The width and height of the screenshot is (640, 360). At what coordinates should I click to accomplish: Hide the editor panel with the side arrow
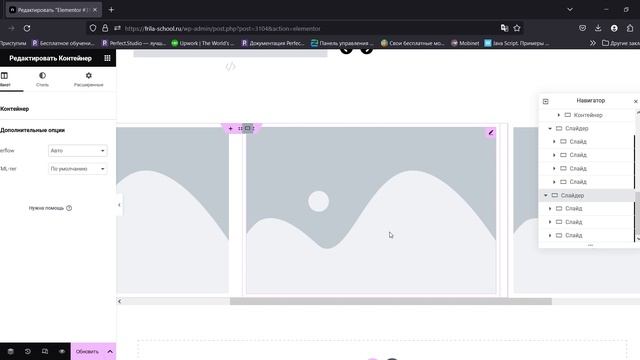119,205
